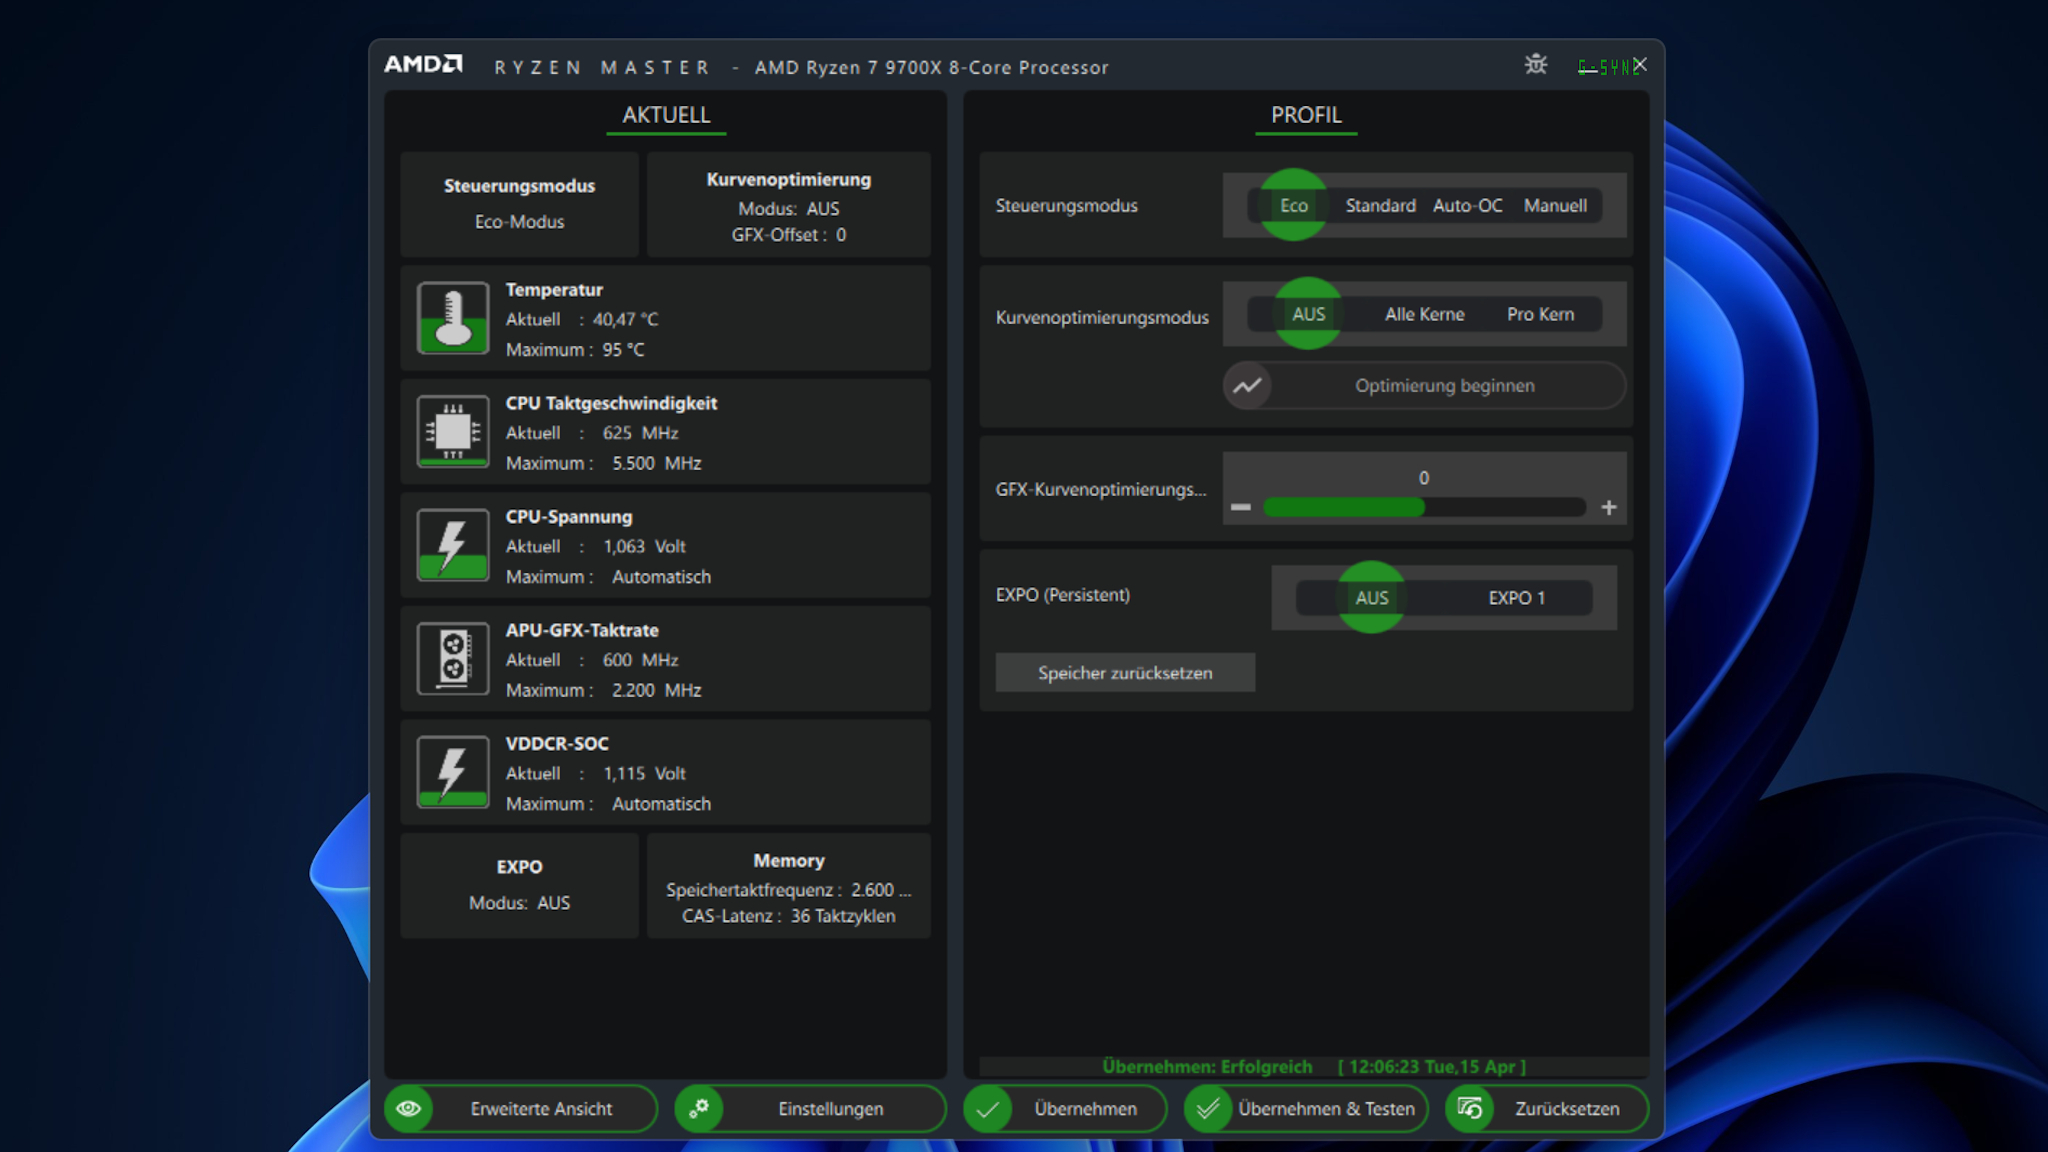Click the CPU-Spannung lightning bolt icon
The height and width of the screenshot is (1152, 2048).
pyautogui.click(x=453, y=545)
